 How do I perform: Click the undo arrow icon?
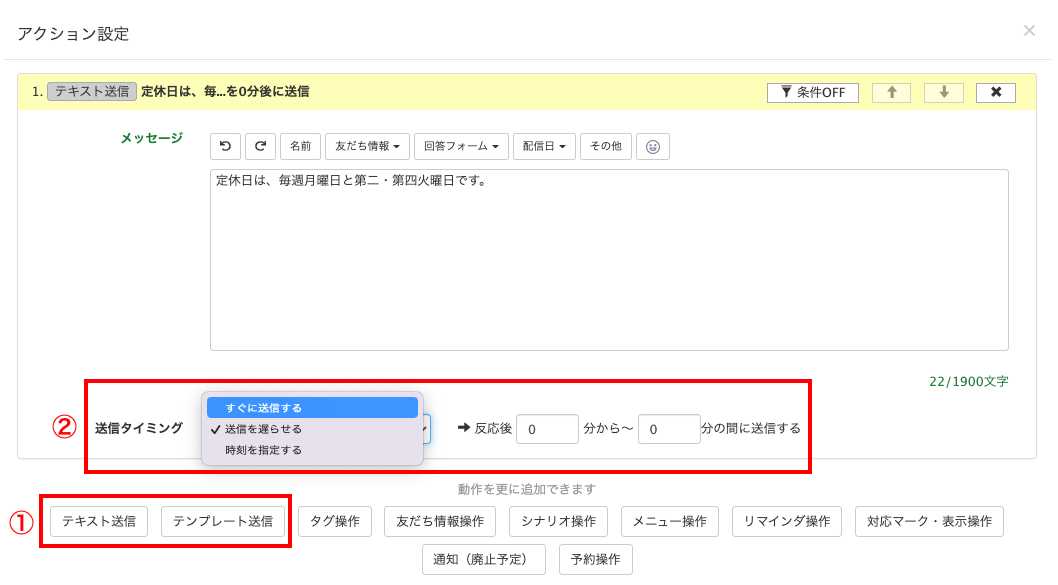(225, 146)
